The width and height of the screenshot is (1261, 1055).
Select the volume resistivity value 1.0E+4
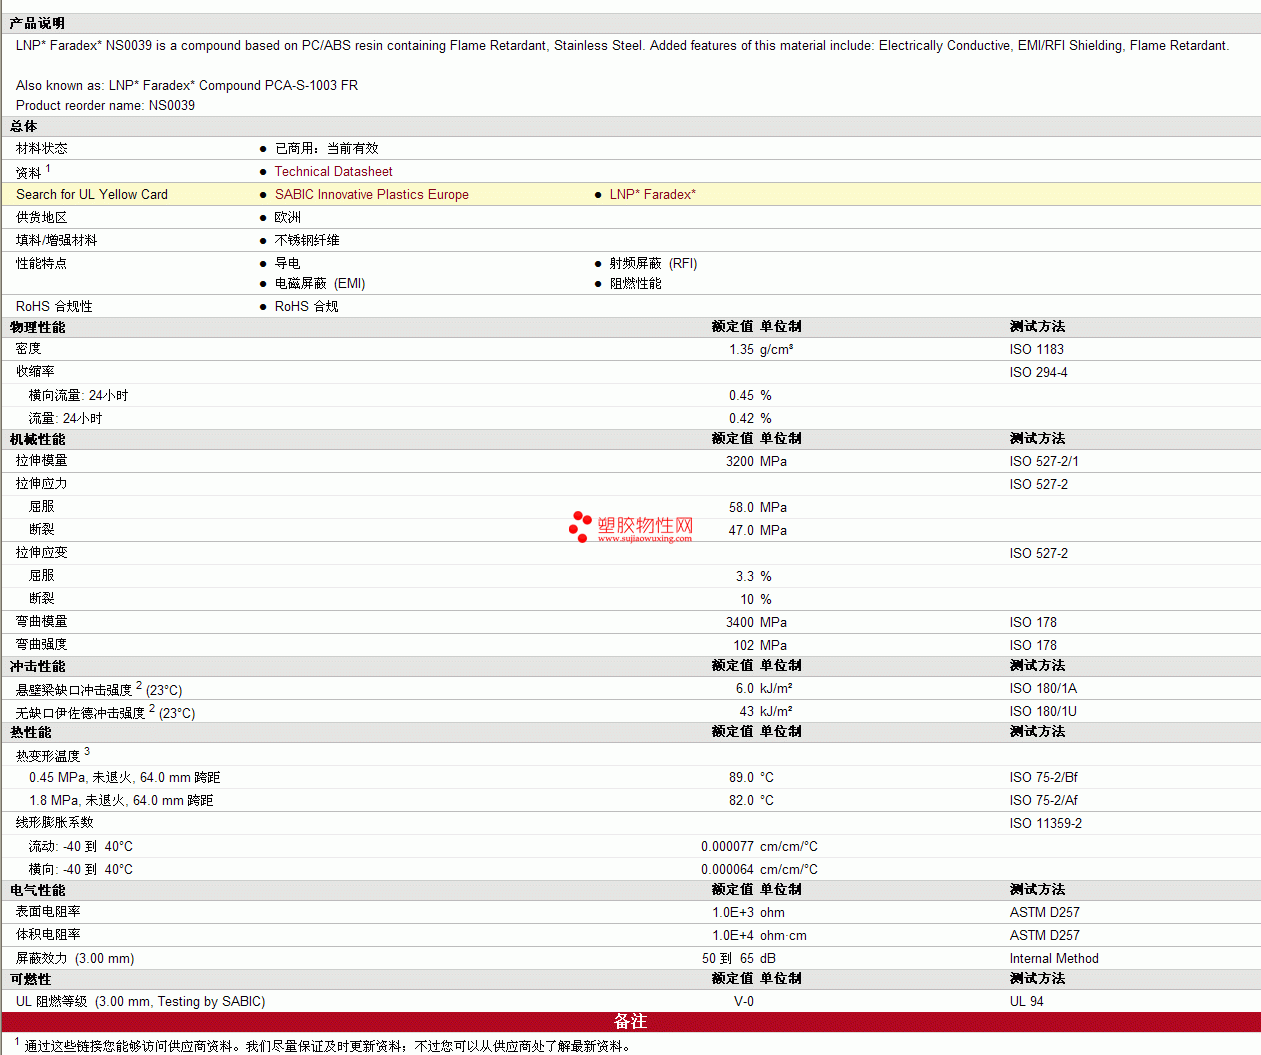coord(733,936)
